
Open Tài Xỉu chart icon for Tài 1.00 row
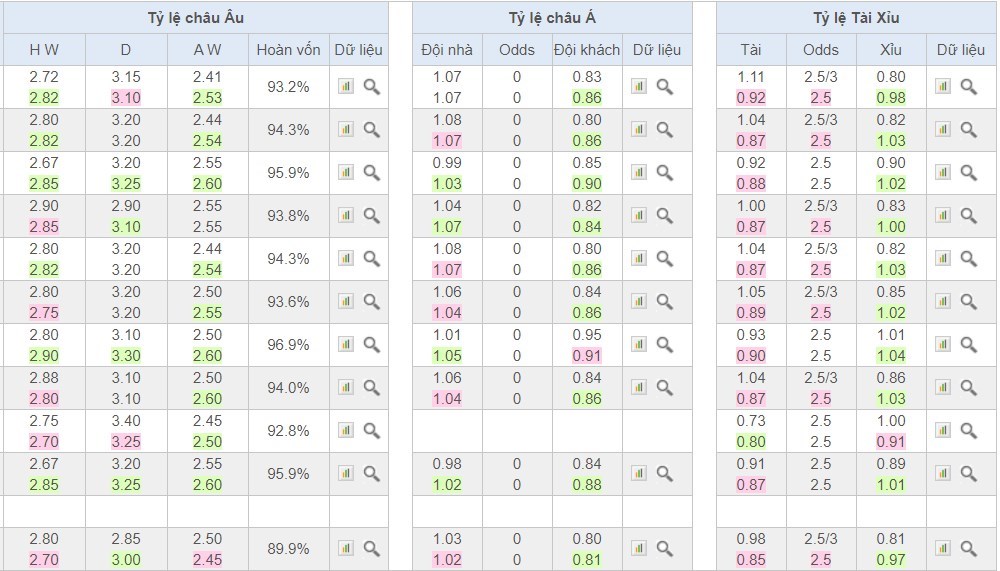point(943,215)
